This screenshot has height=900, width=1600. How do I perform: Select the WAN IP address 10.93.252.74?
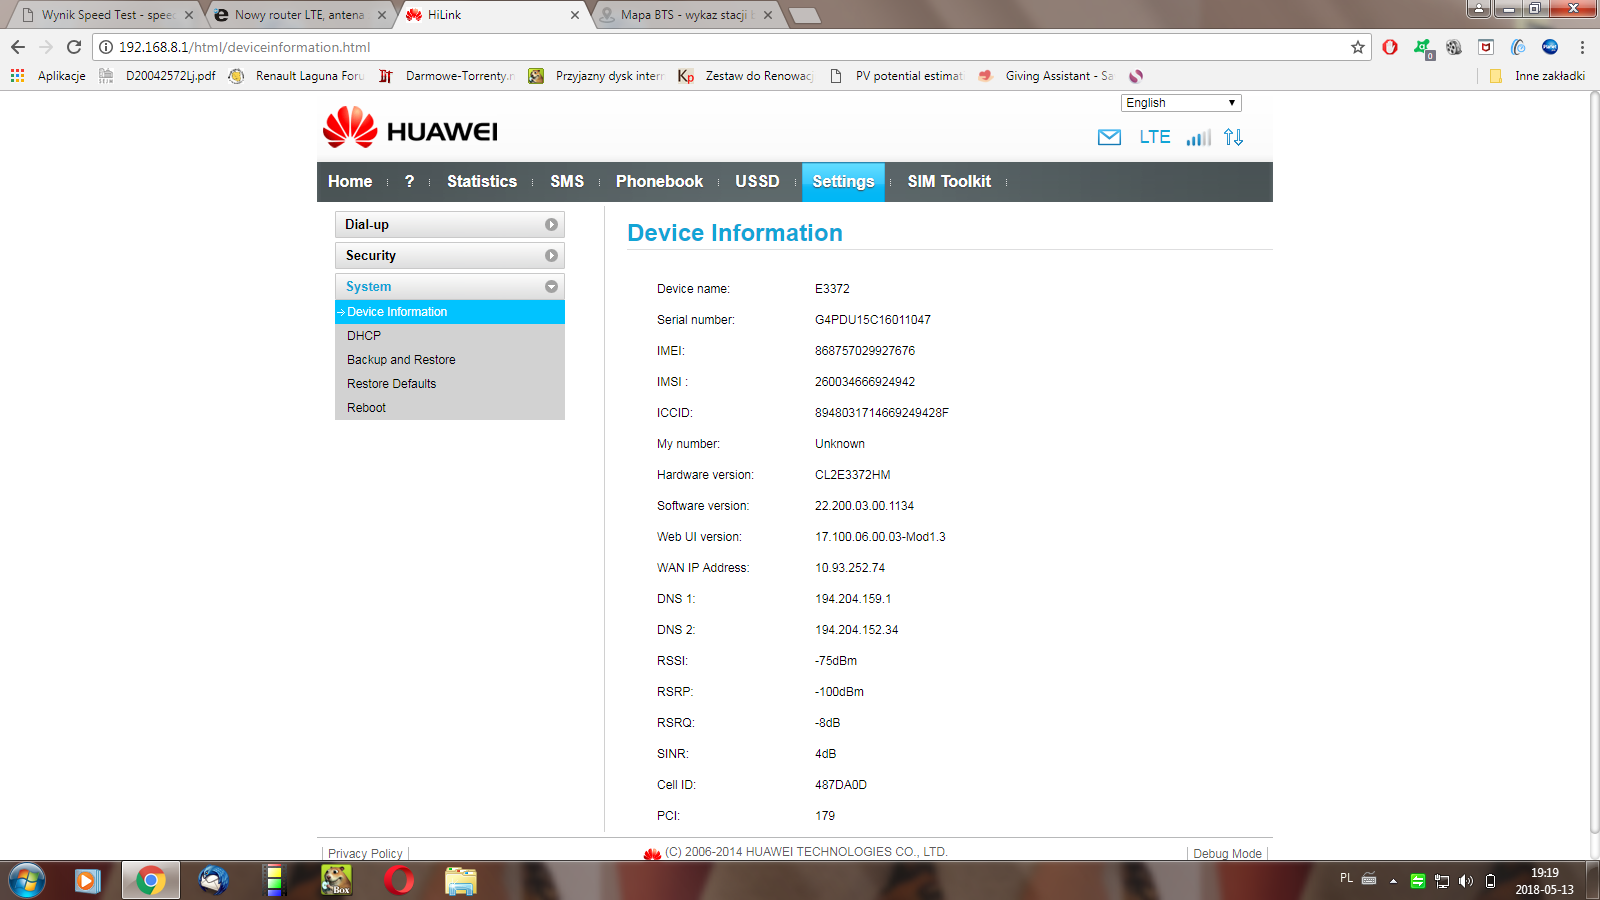[x=850, y=568]
